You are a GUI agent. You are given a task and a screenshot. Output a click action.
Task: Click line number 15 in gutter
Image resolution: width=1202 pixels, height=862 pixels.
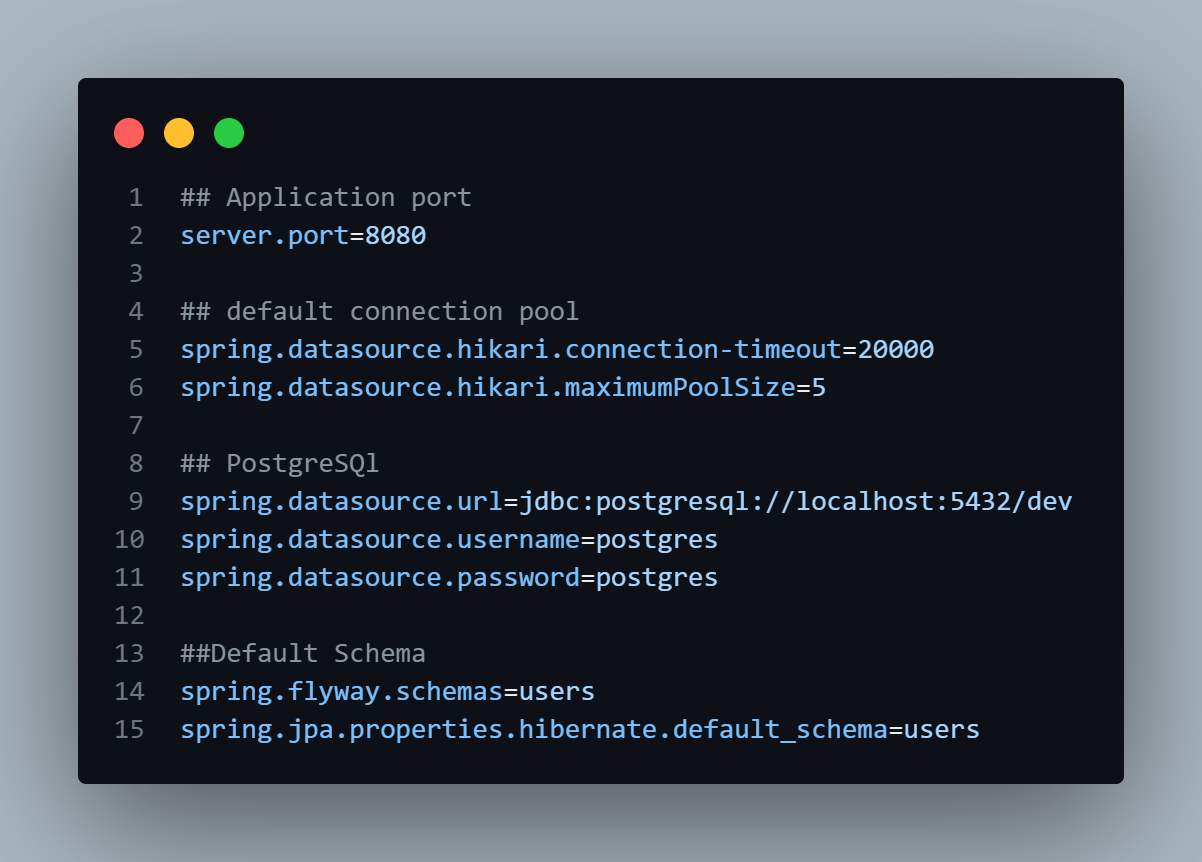[x=129, y=729]
